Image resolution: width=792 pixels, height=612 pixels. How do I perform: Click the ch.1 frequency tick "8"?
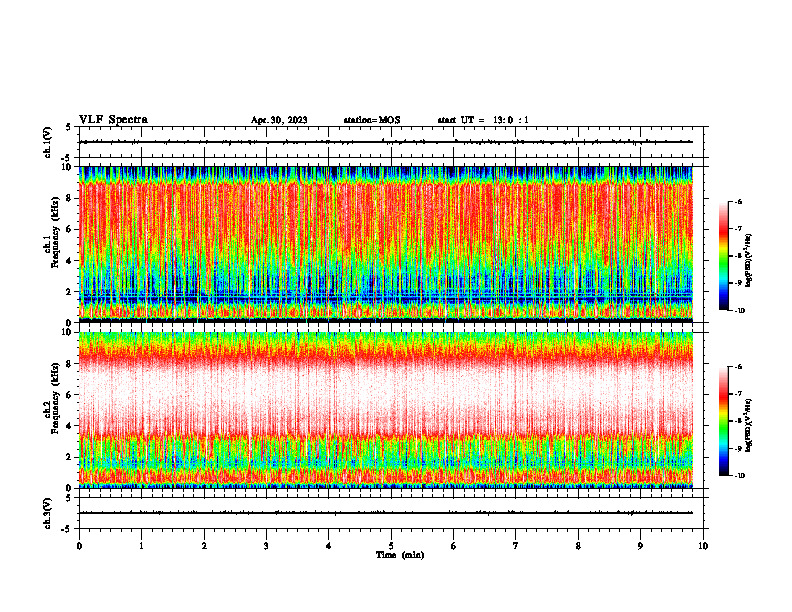pos(70,198)
